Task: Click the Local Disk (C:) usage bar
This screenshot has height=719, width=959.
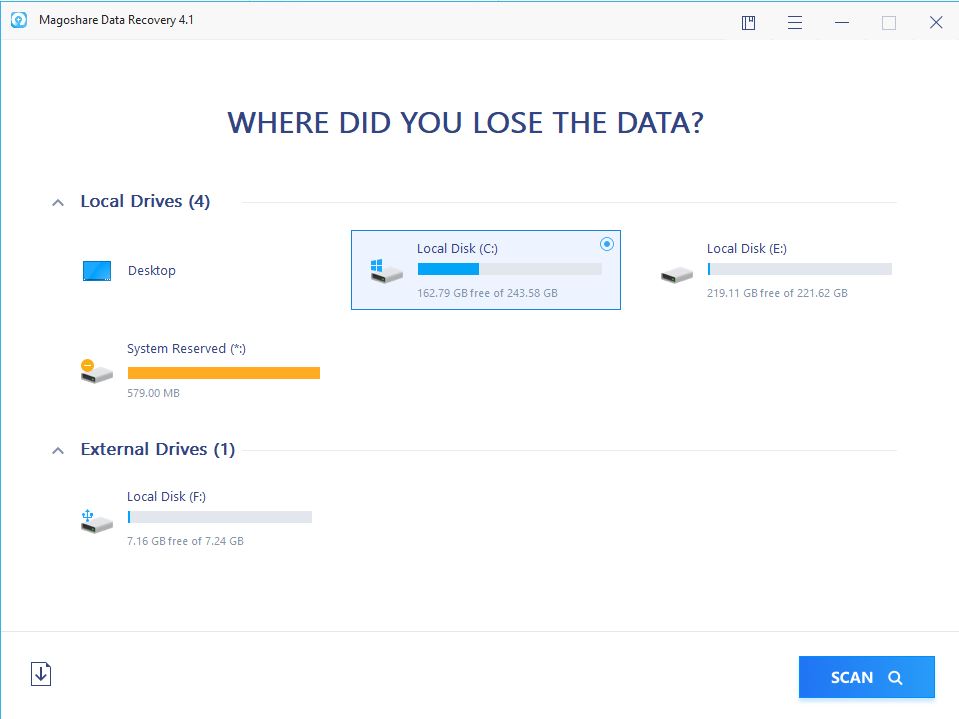Action: click(509, 269)
